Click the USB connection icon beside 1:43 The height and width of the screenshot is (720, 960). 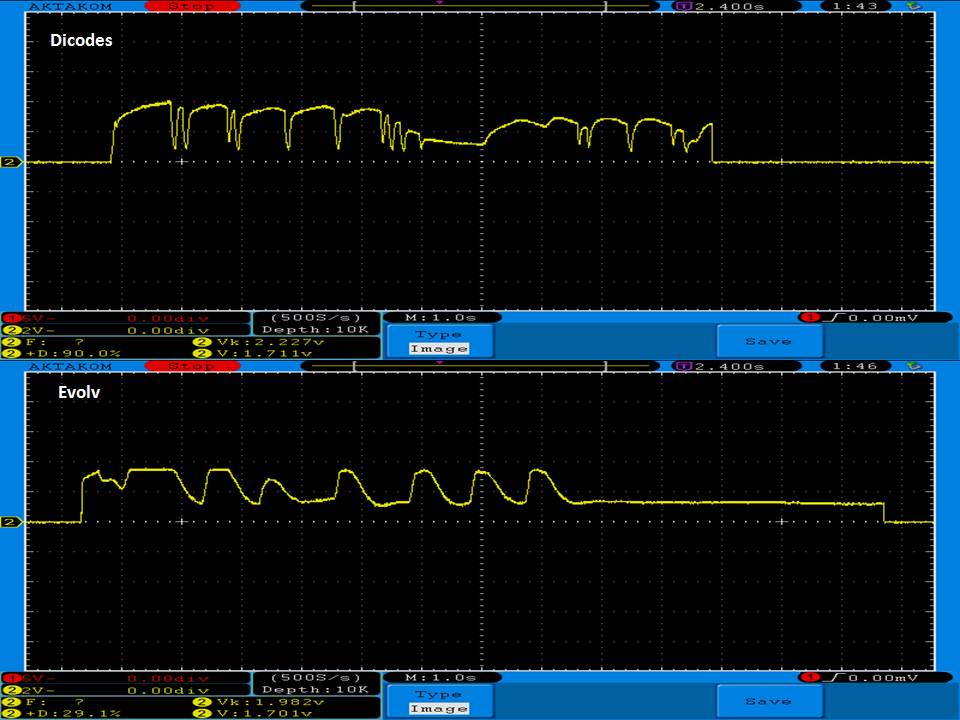[x=911, y=6]
